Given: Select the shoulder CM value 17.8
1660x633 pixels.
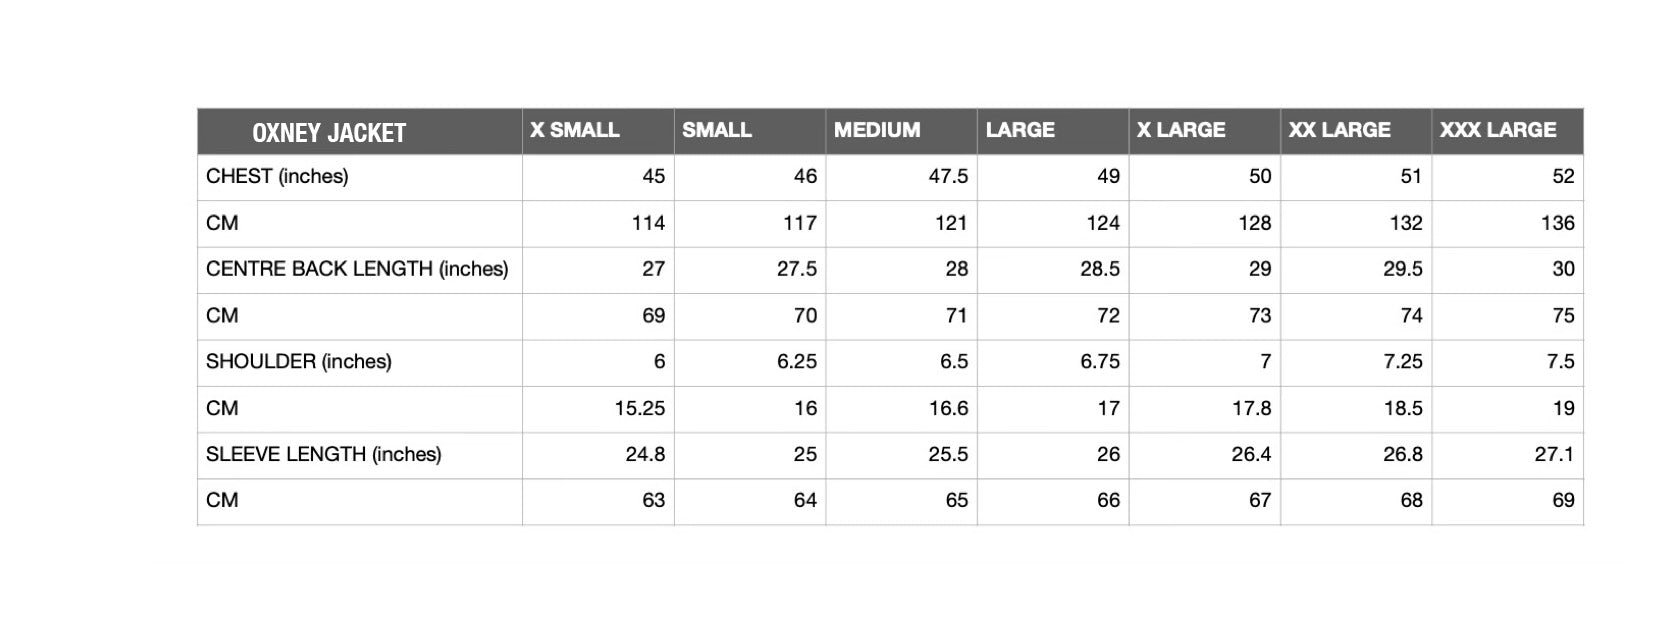Looking at the screenshot, I should tap(1251, 408).
